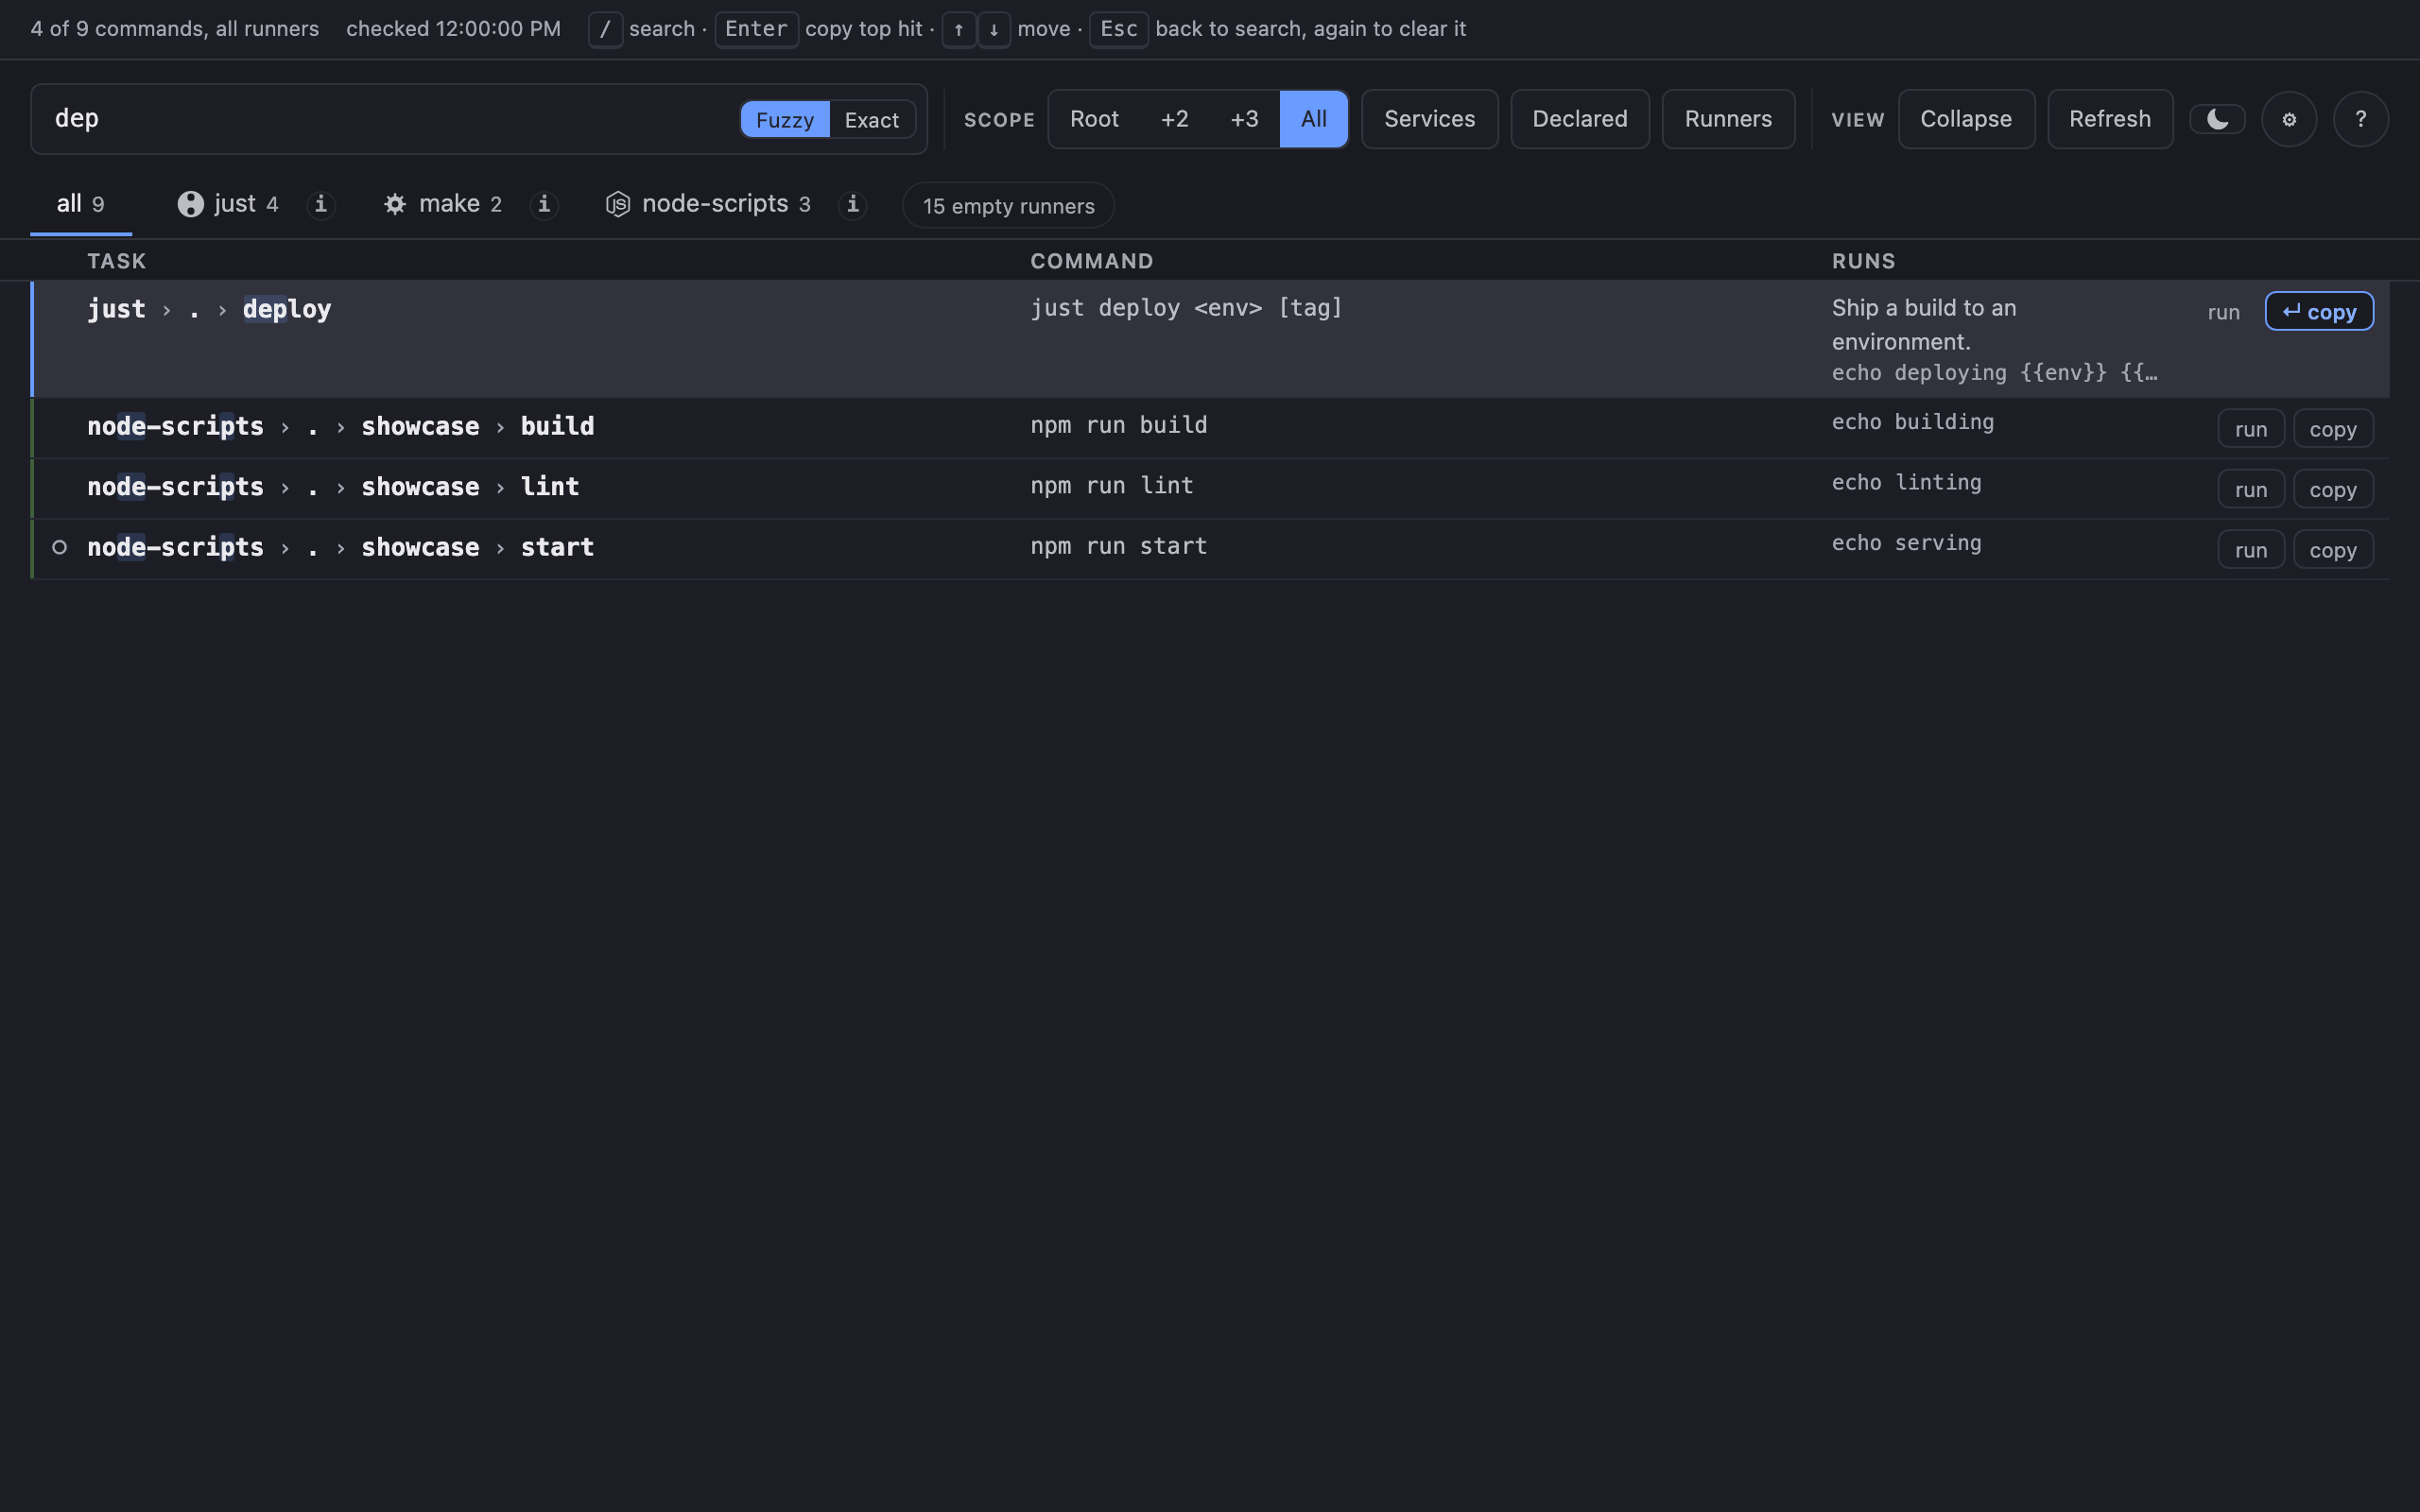Run the just deploy task

pos(2223,312)
